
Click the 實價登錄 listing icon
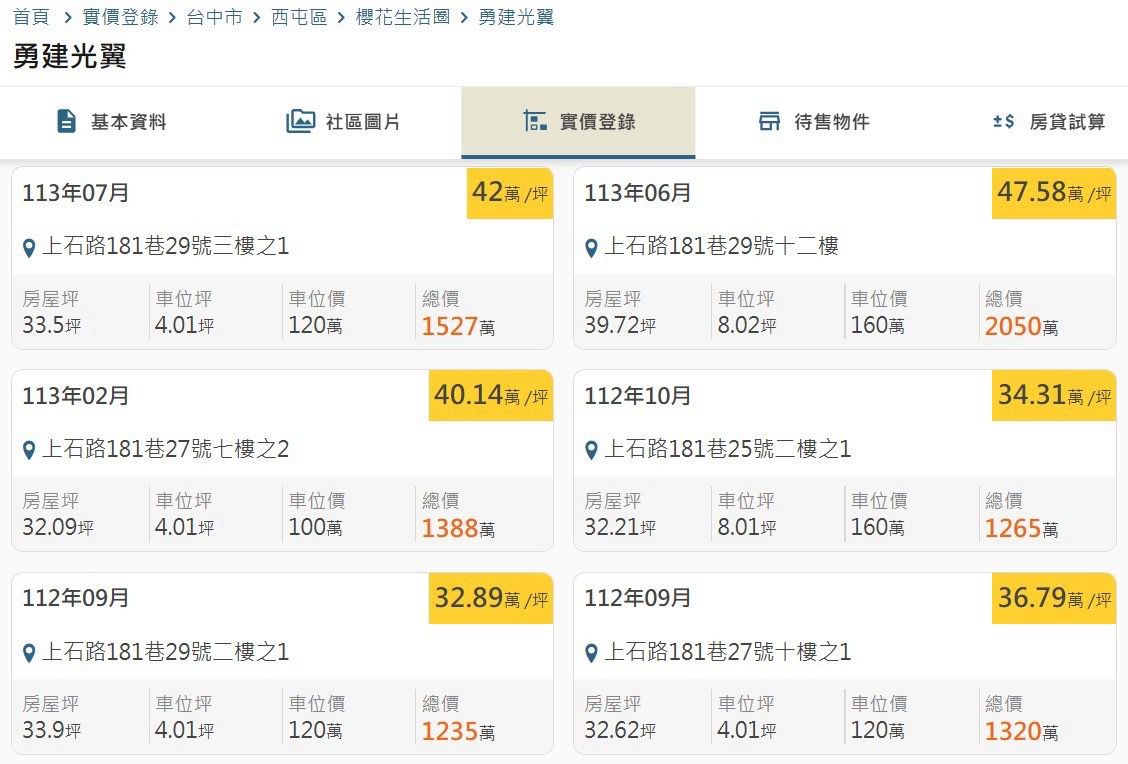535,122
